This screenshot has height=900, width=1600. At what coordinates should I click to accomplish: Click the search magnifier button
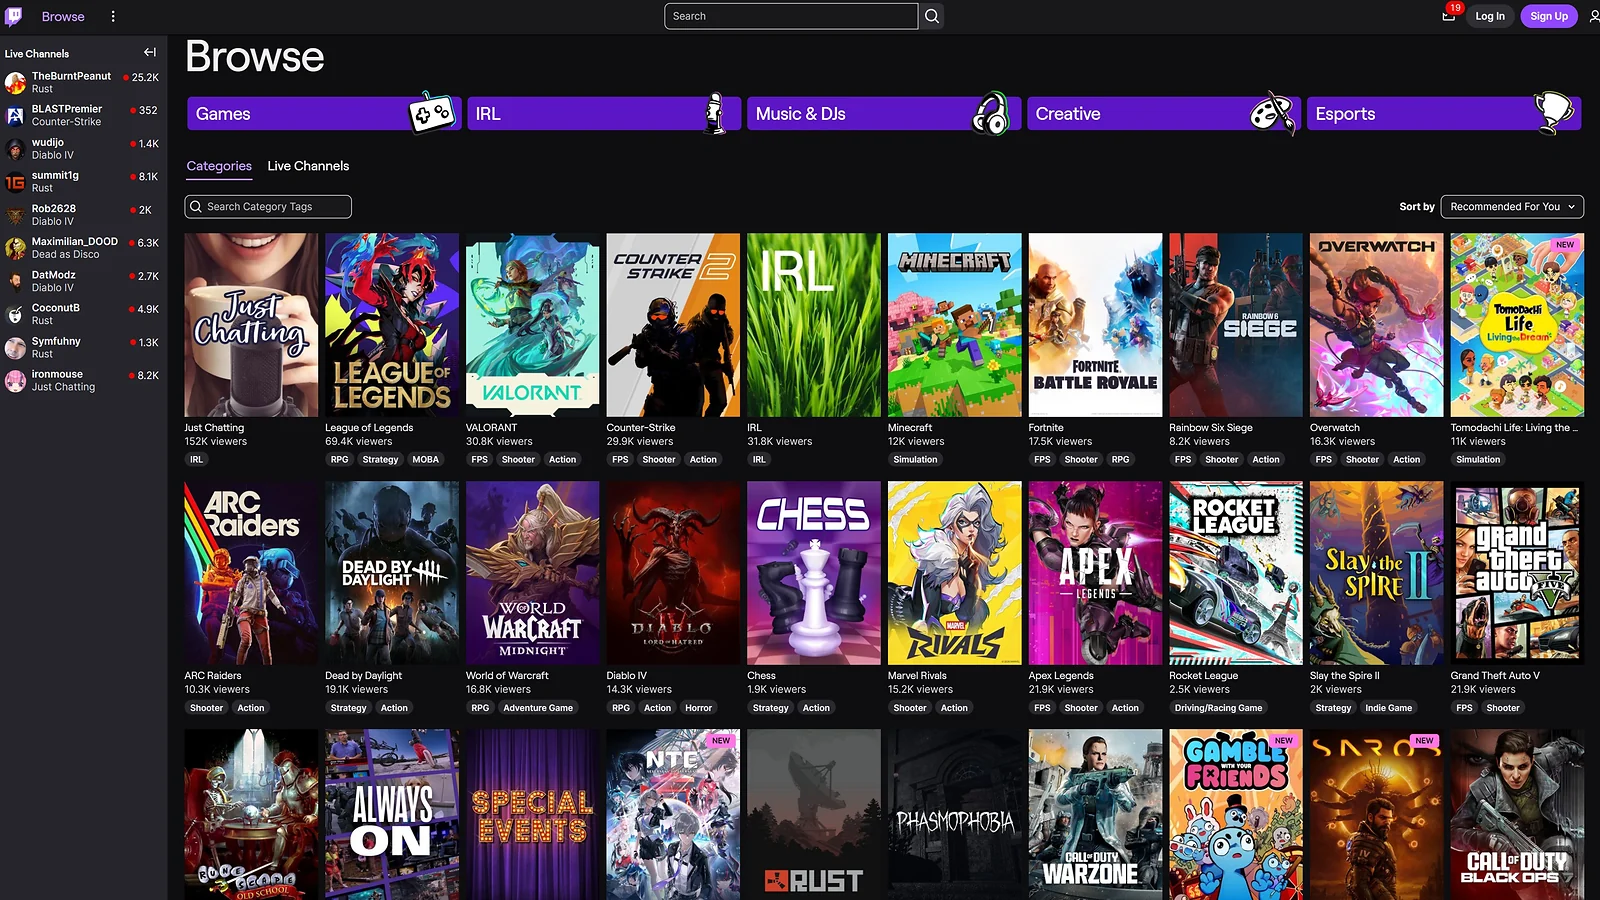point(932,16)
